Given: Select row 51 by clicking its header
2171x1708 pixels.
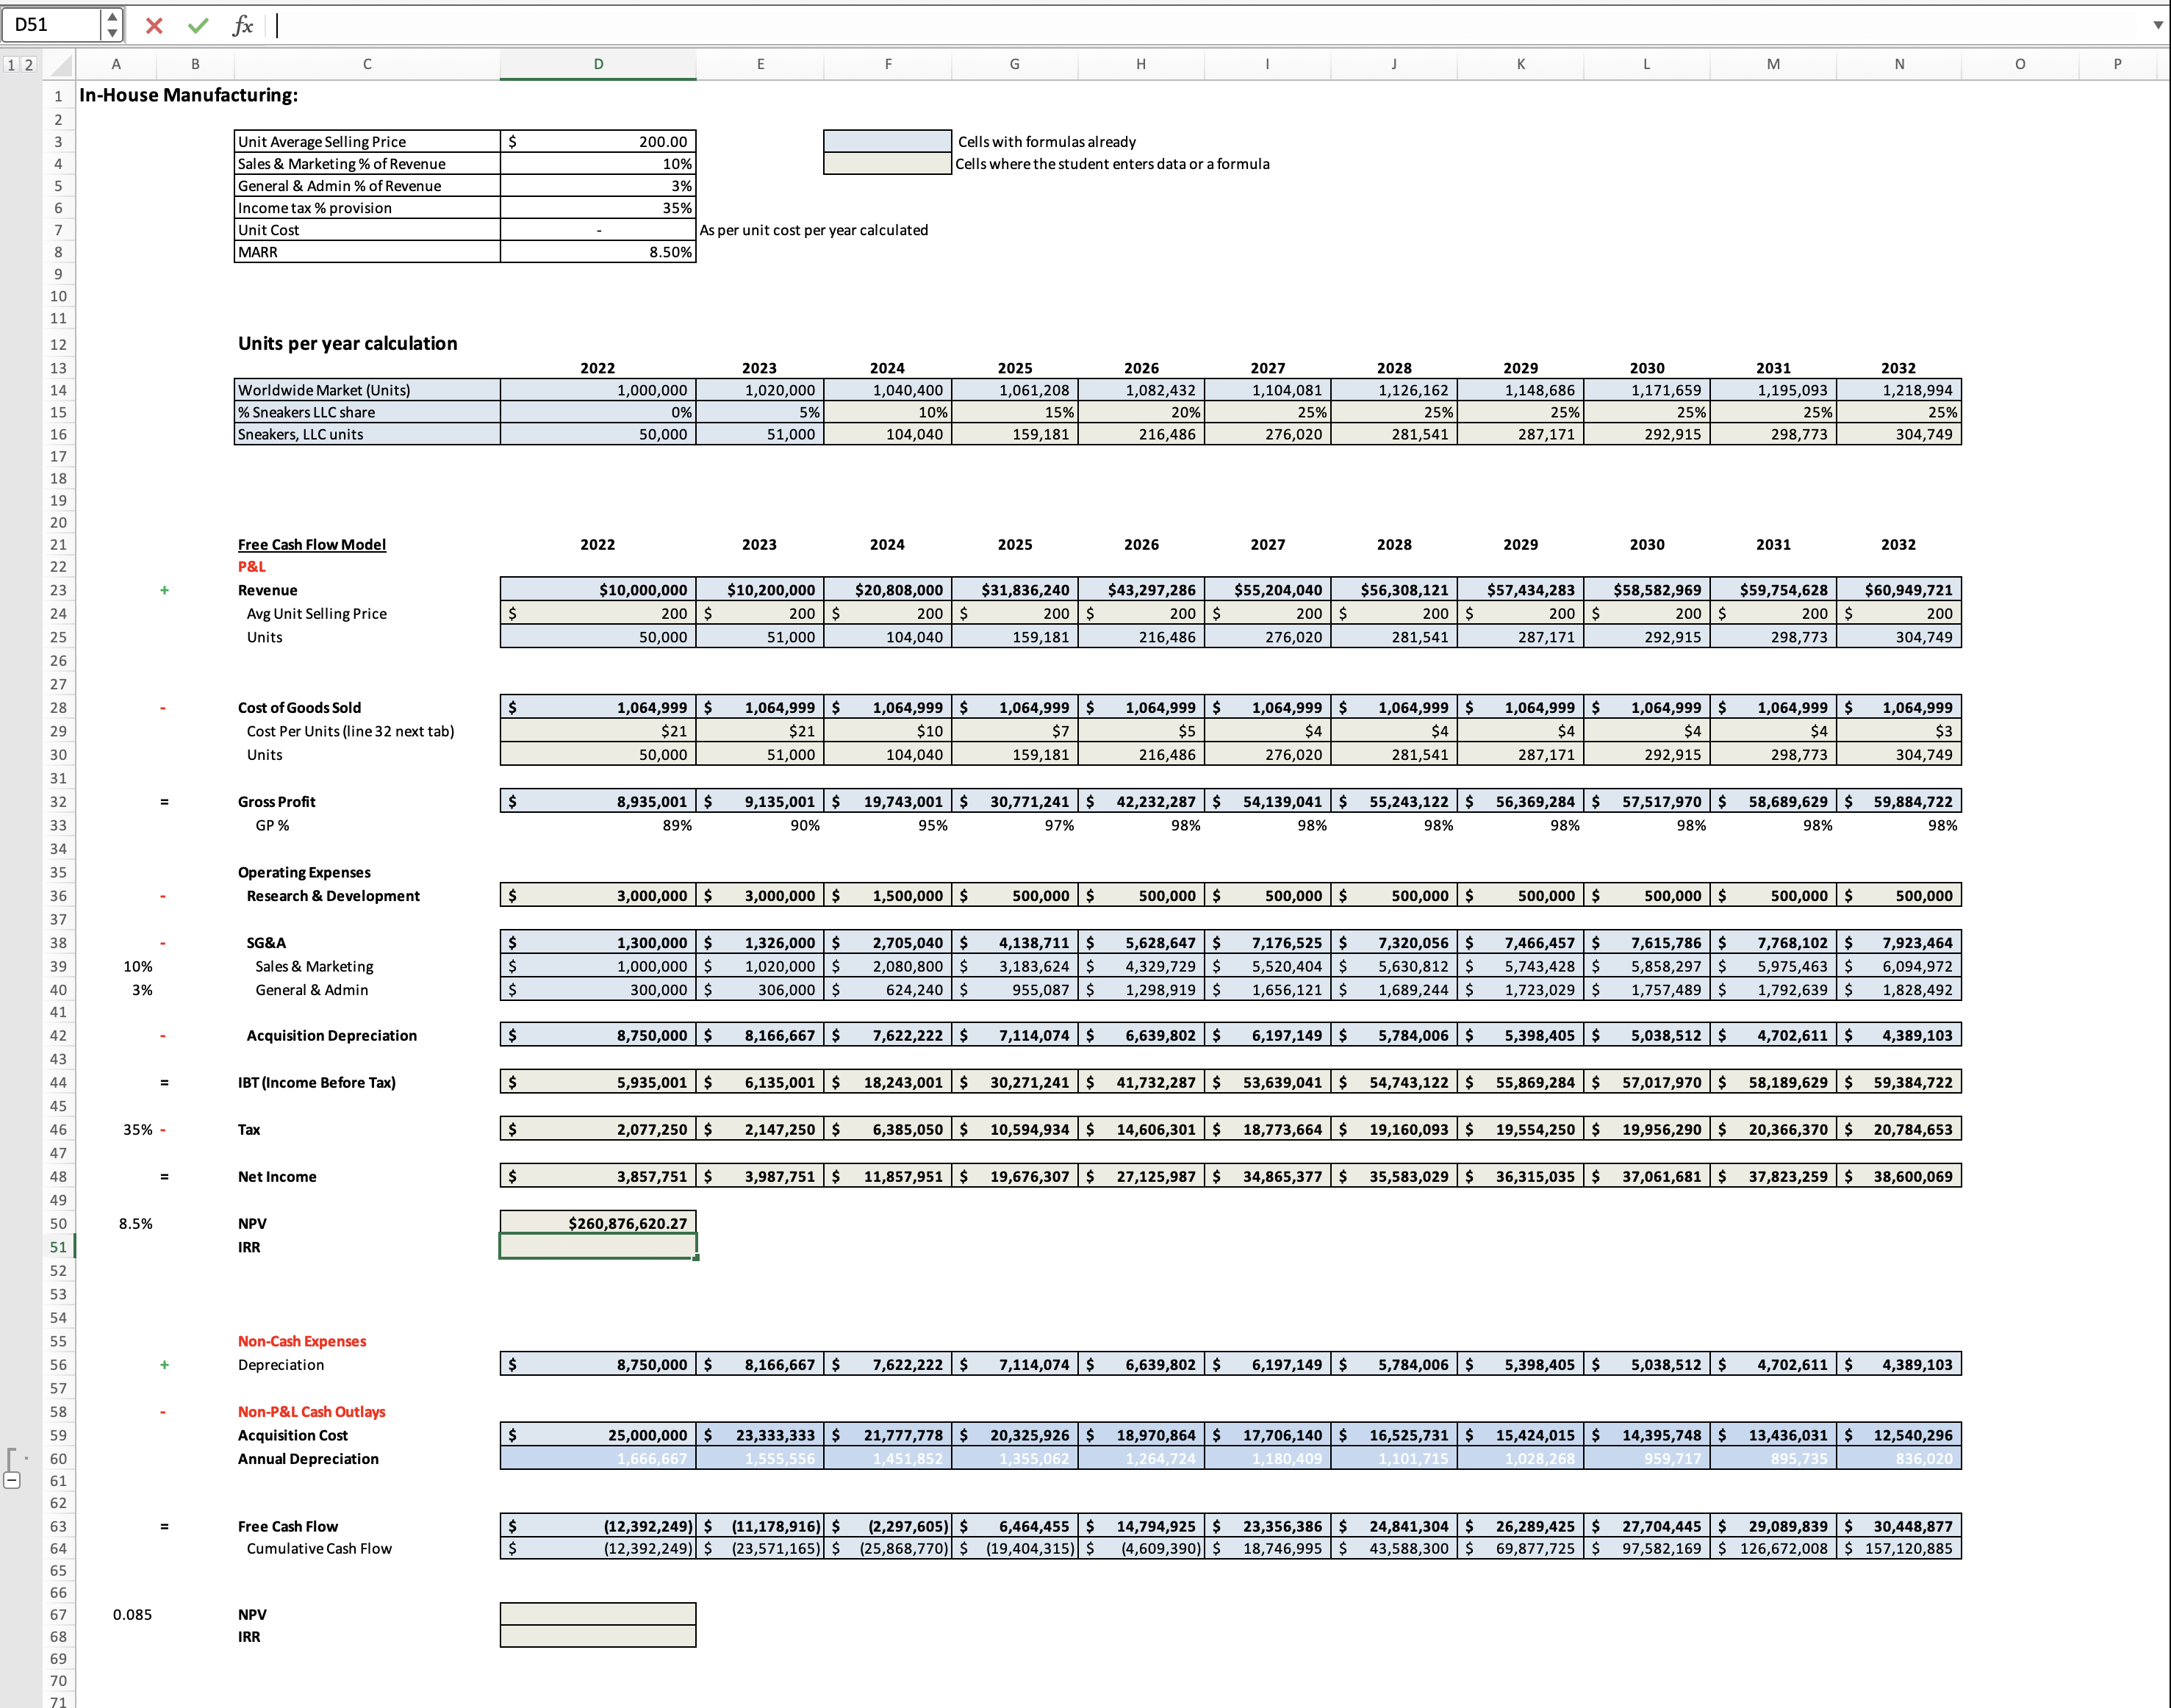Looking at the screenshot, I should 59,1247.
